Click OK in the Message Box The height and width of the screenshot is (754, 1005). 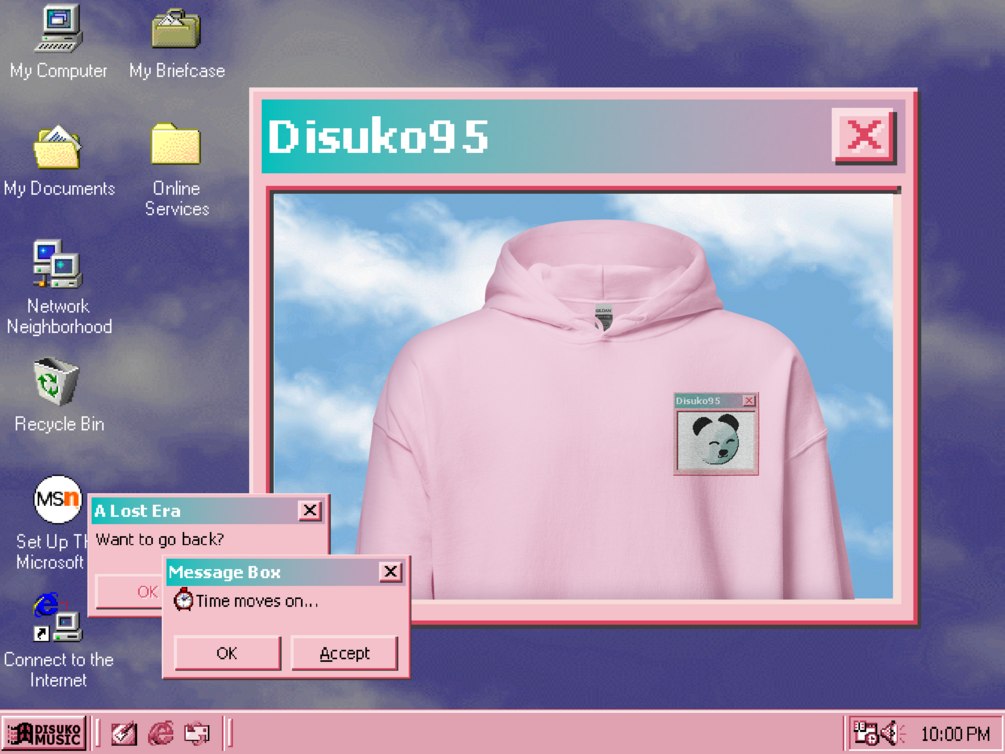227,653
